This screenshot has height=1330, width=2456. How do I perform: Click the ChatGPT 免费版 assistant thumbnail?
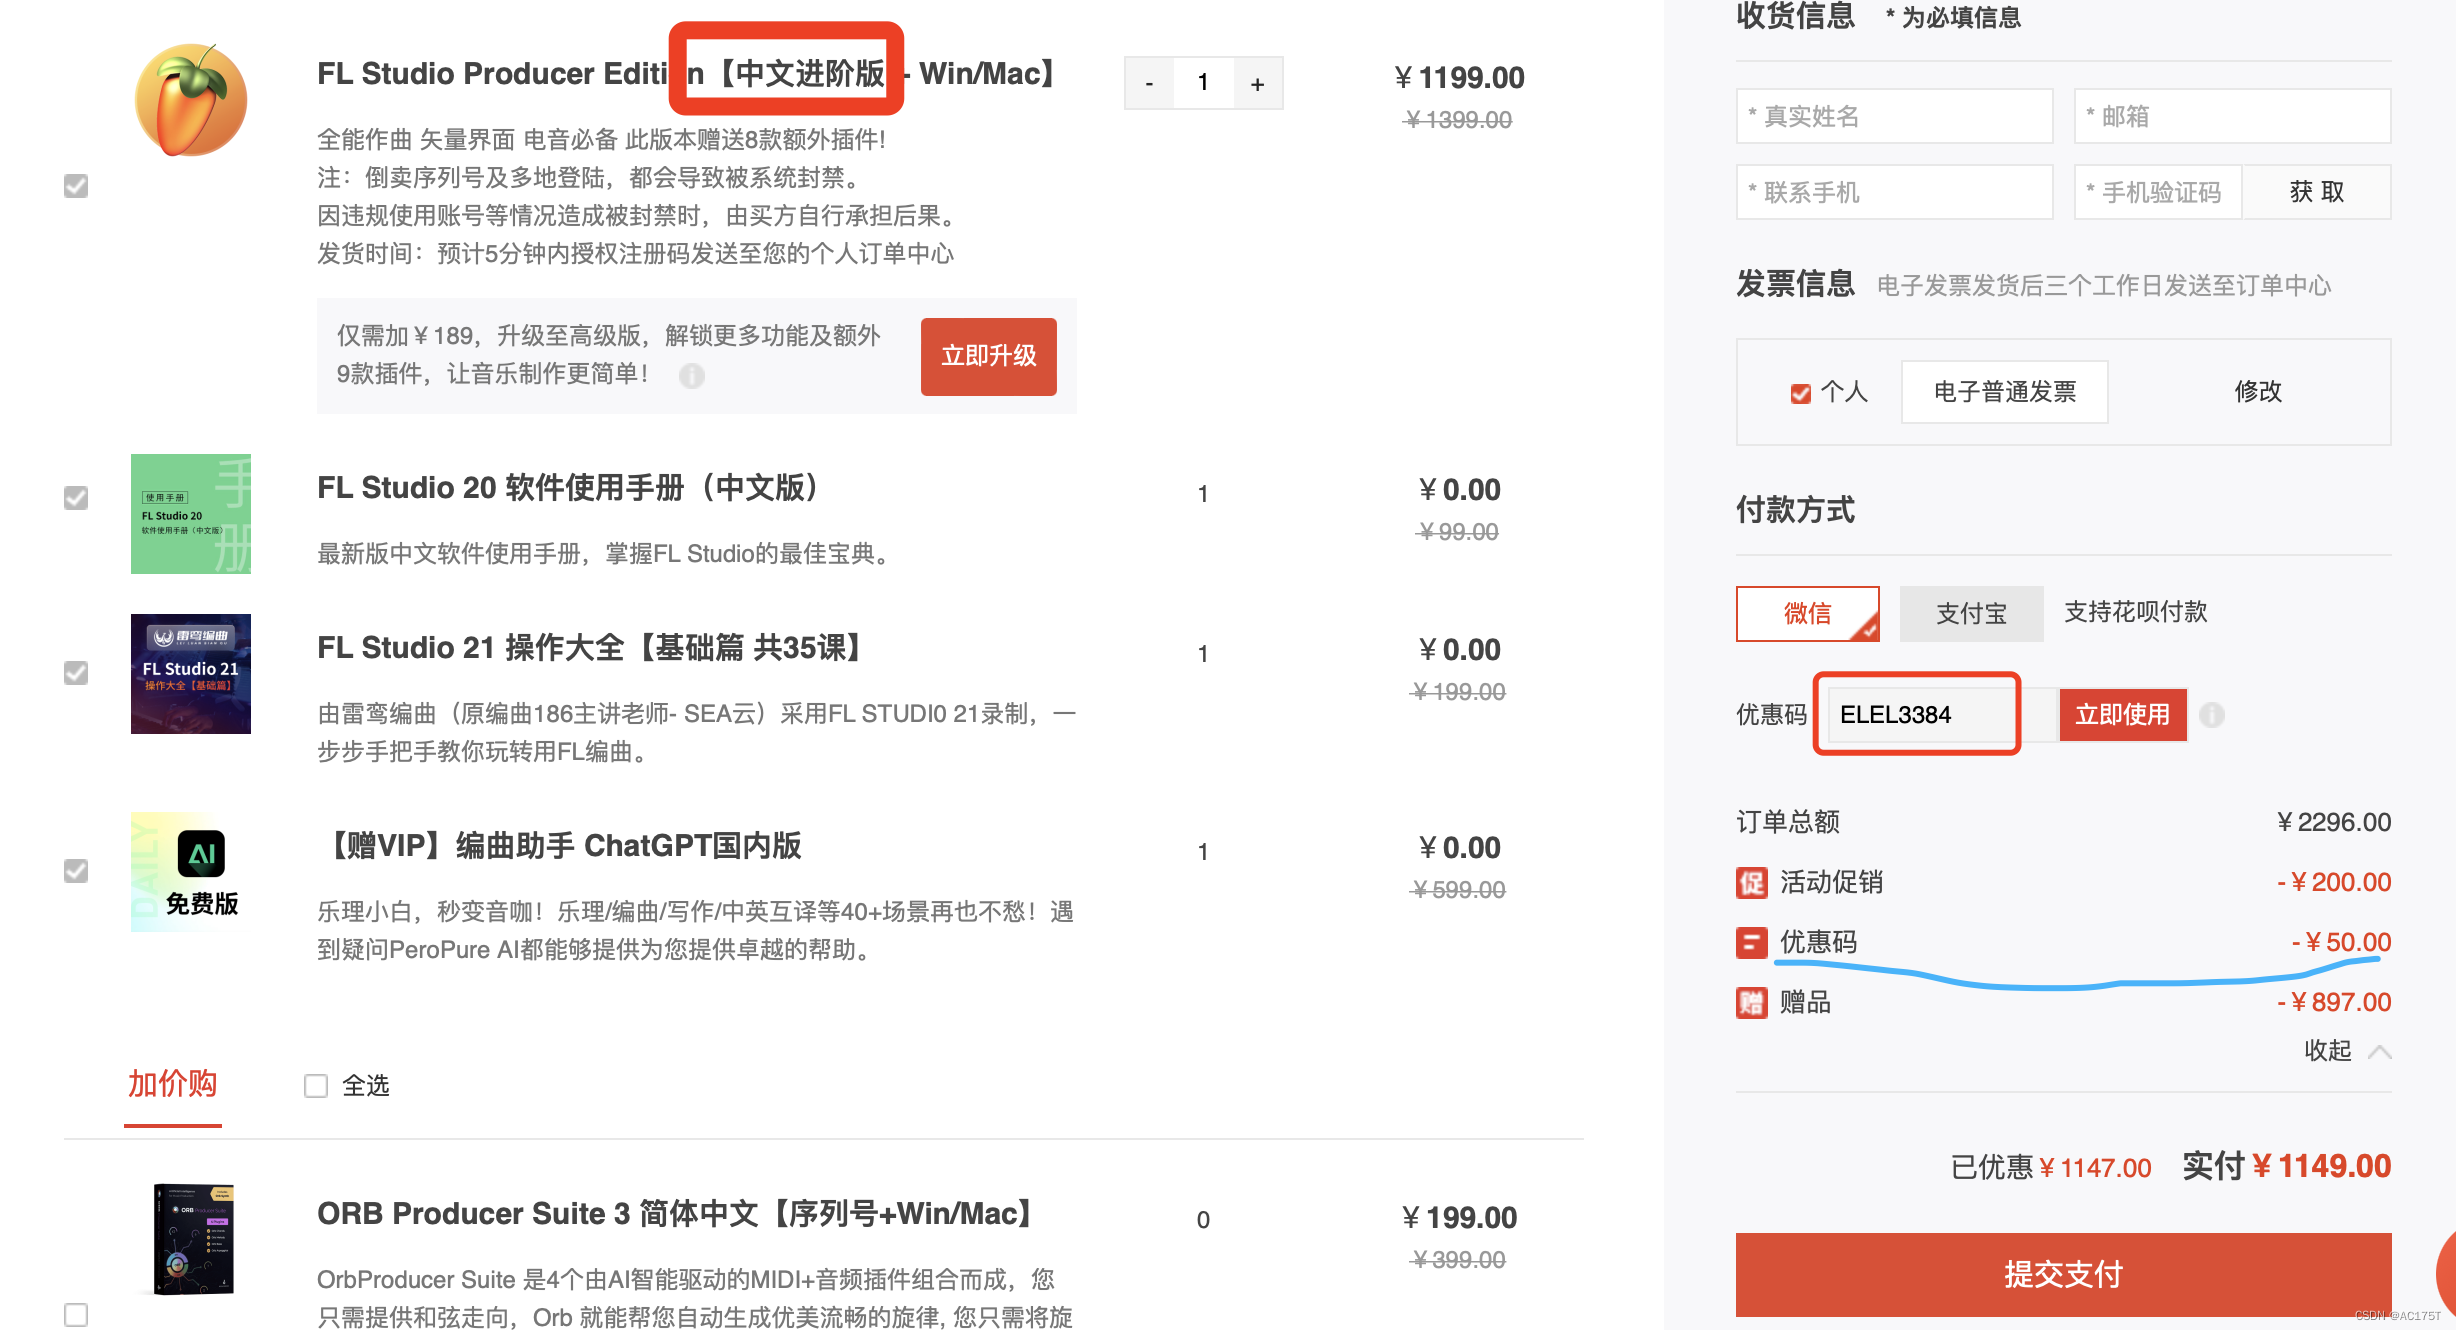coord(191,872)
